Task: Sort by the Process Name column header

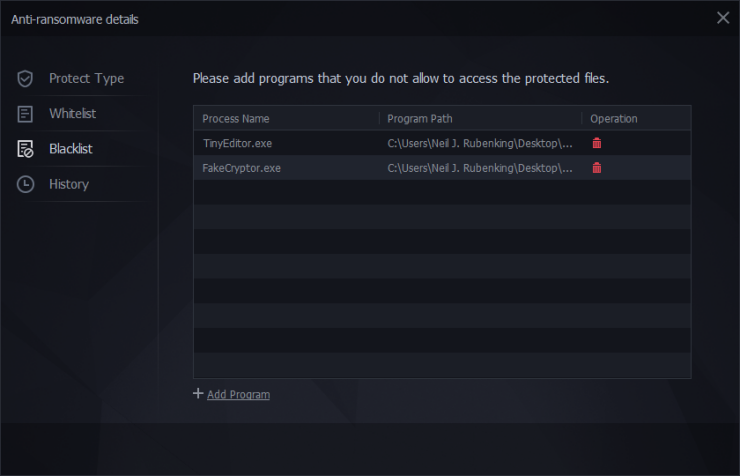Action: pyautogui.click(x=234, y=119)
